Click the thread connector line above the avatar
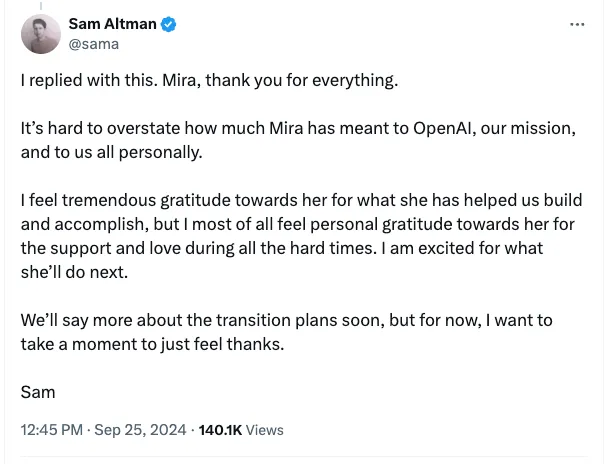Image resolution: width=616 pixels, height=464 pixels. pos(40,5)
